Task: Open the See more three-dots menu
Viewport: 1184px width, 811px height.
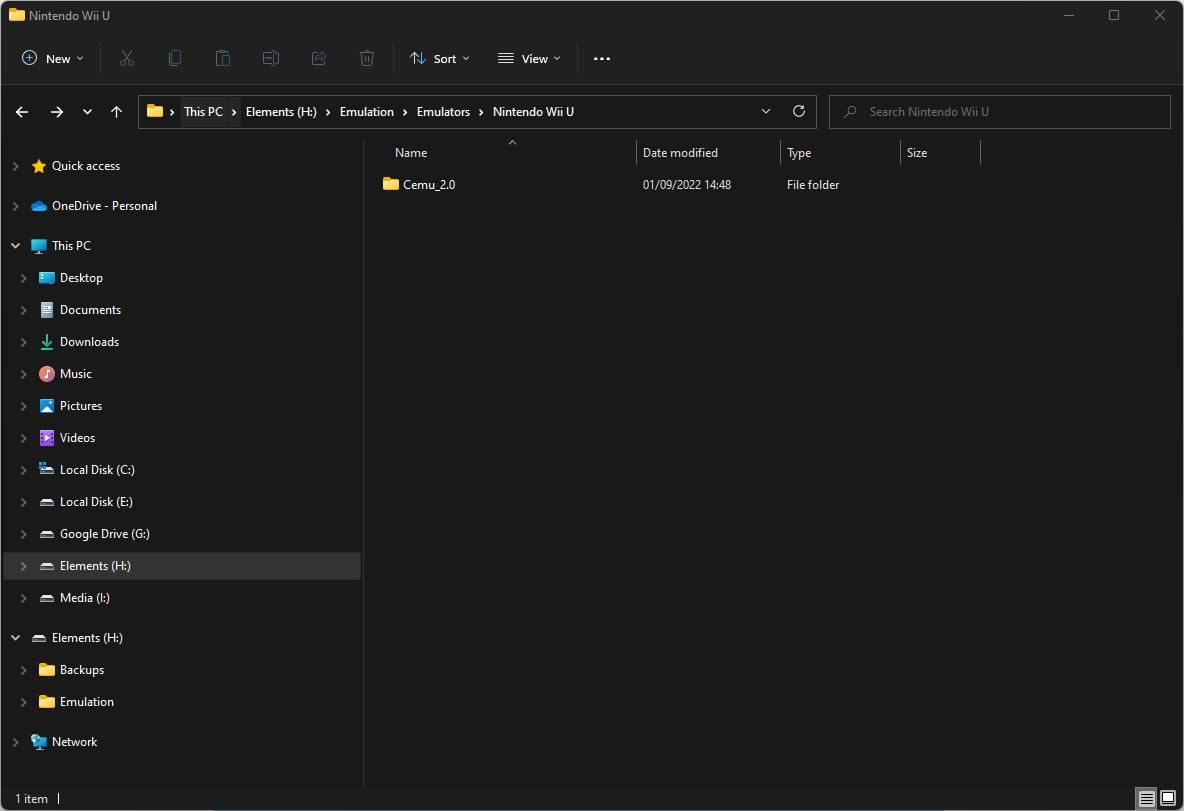Action: [601, 59]
